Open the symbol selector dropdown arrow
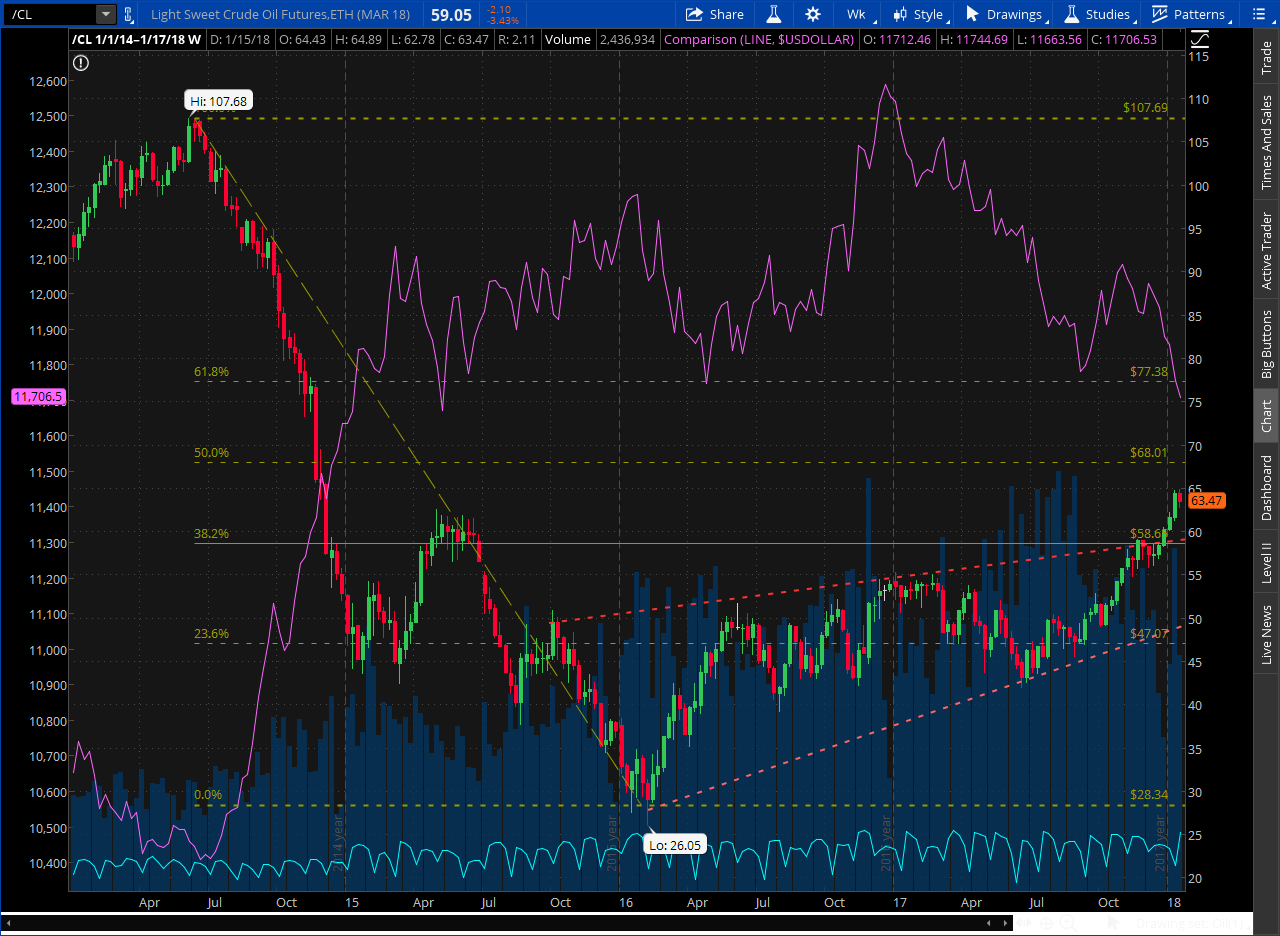The image size is (1280, 936). click(x=106, y=14)
